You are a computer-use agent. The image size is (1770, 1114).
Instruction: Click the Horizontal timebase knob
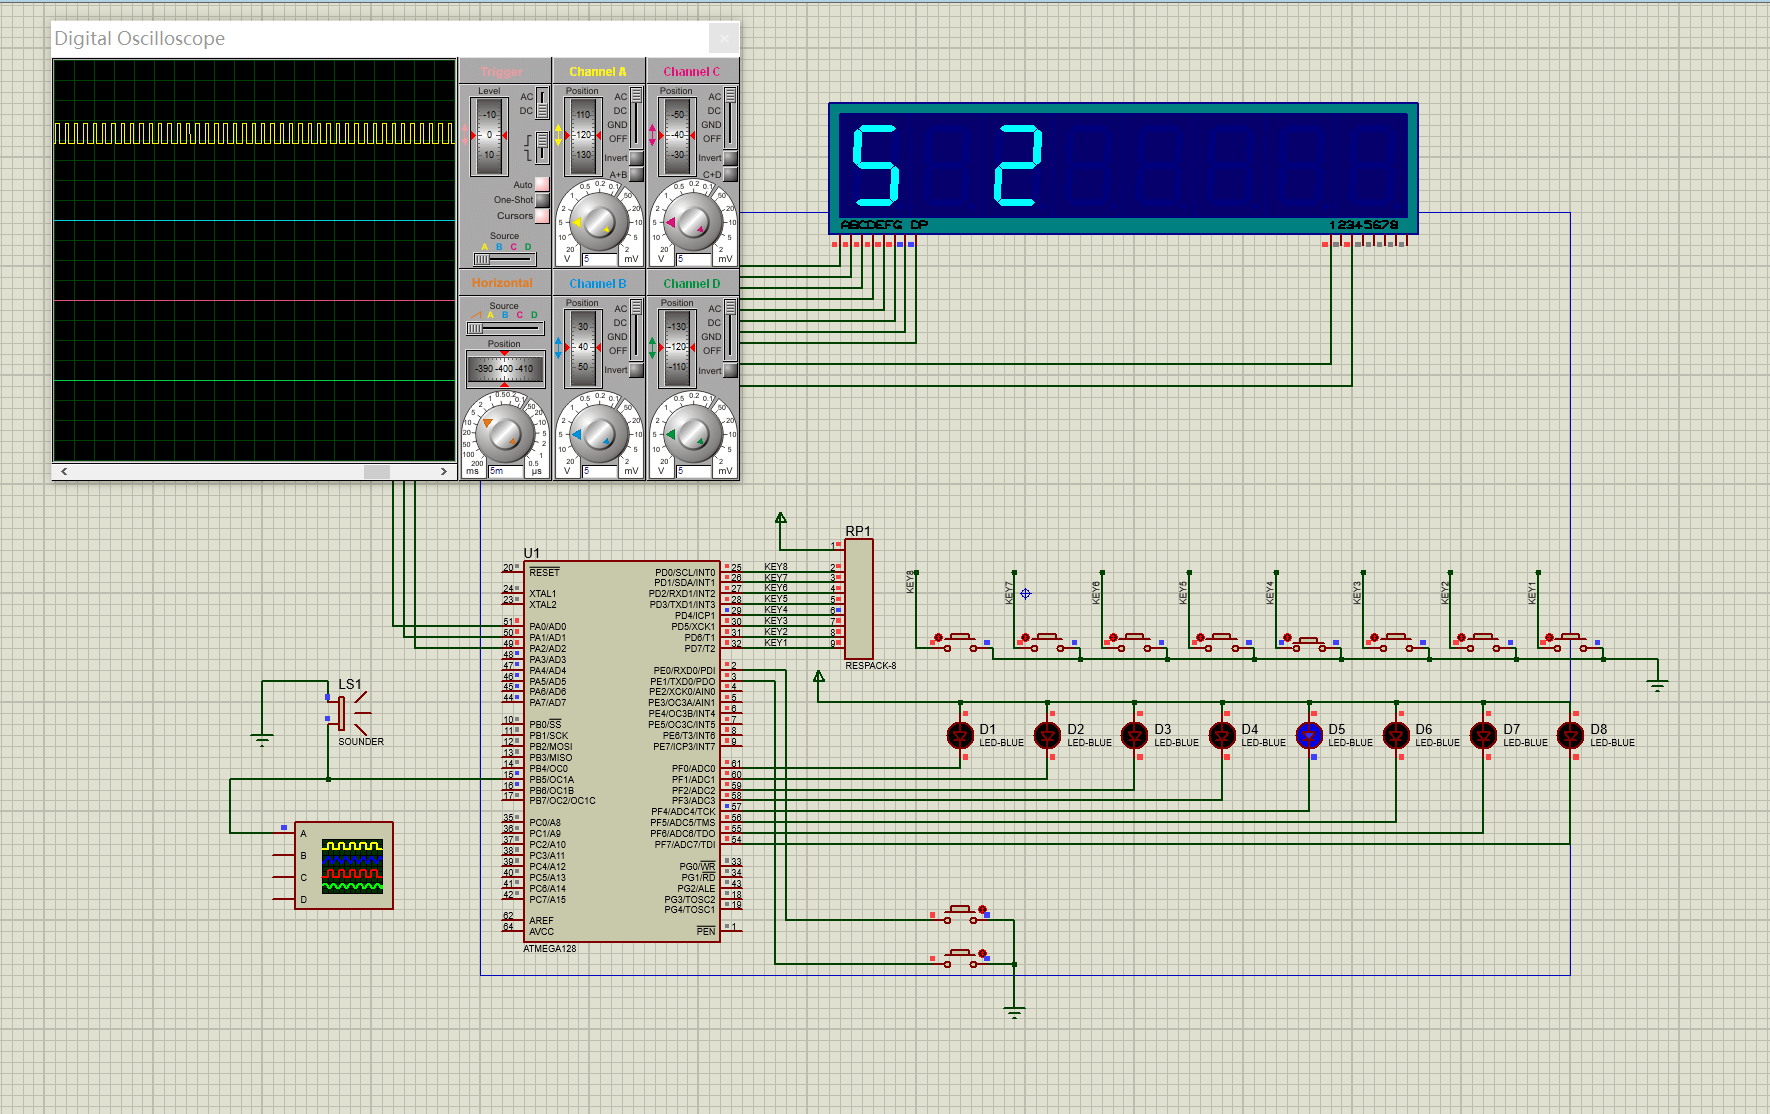pyautogui.click(x=504, y=435)
